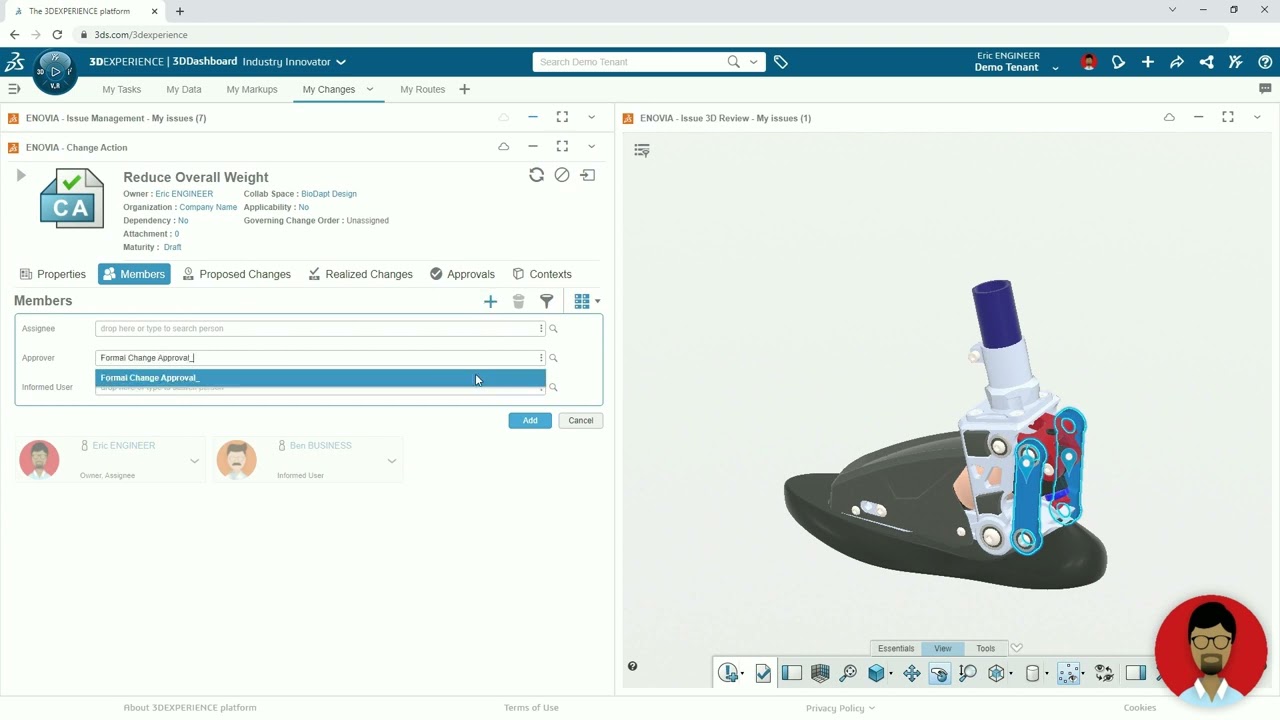Open the 3DEXPERIENCE compass

(55, 71)
